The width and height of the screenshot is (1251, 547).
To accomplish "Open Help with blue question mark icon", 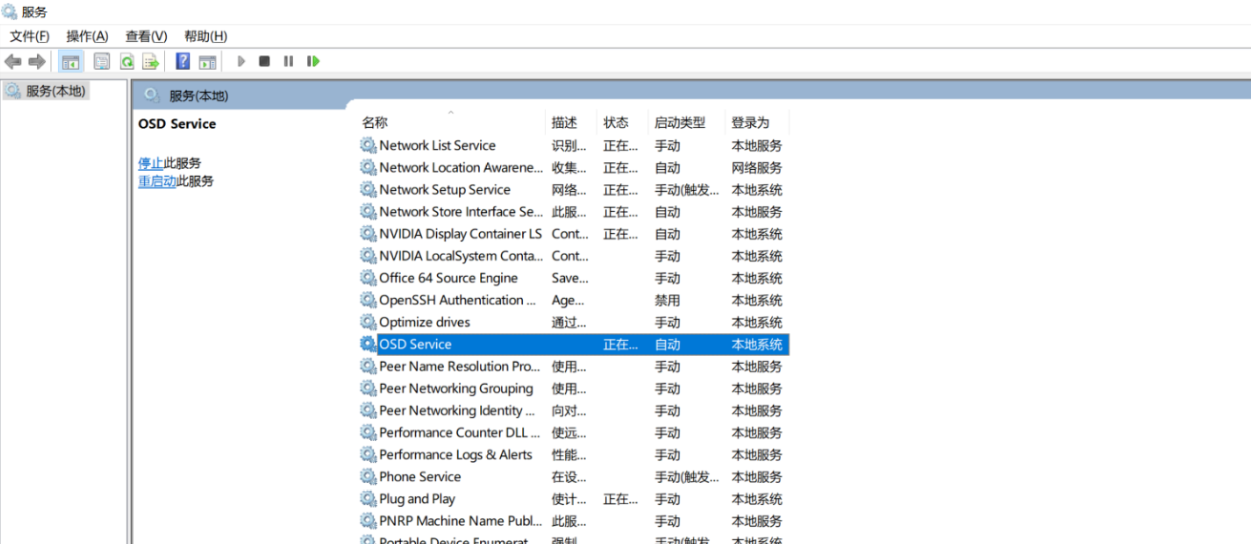I will [x=183, y=62].
